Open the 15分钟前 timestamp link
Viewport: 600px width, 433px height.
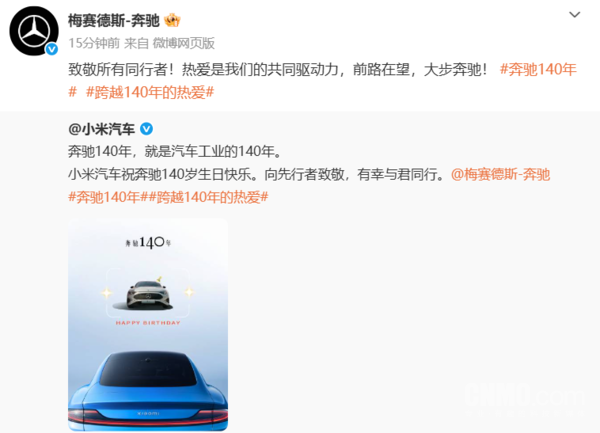coord(94,43)
